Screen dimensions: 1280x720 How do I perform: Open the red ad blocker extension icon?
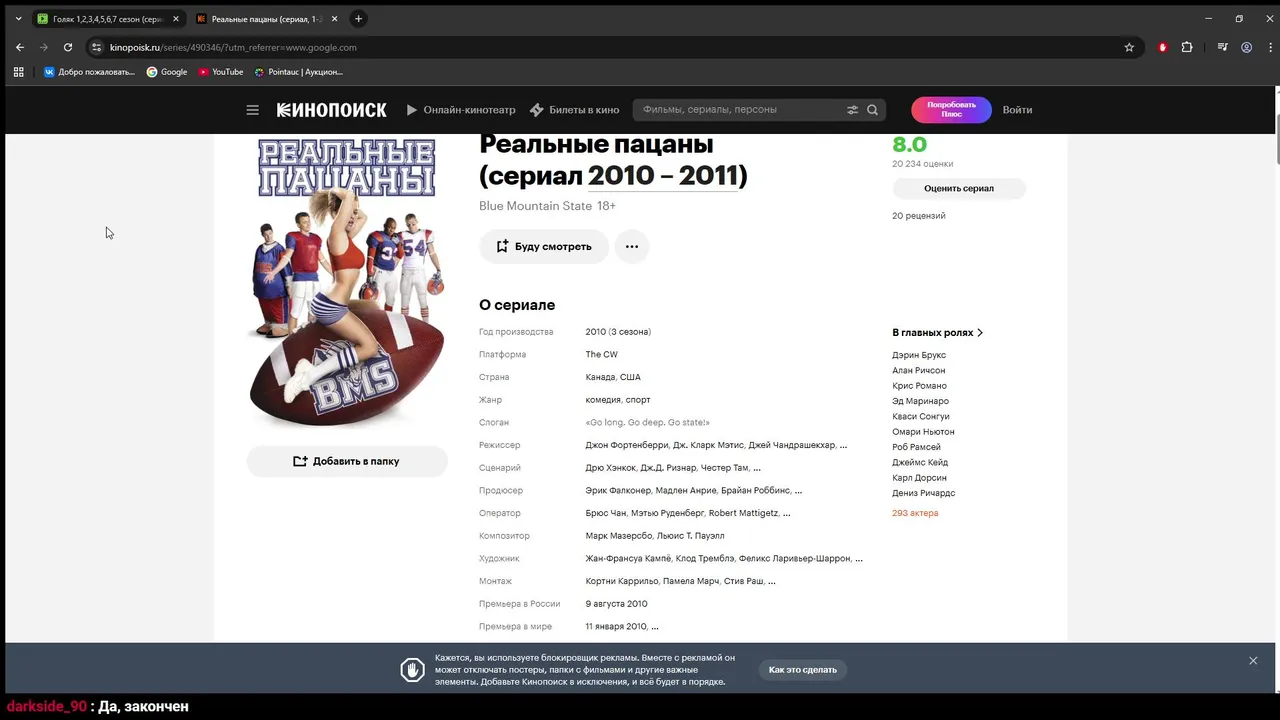coord(1162,47)
